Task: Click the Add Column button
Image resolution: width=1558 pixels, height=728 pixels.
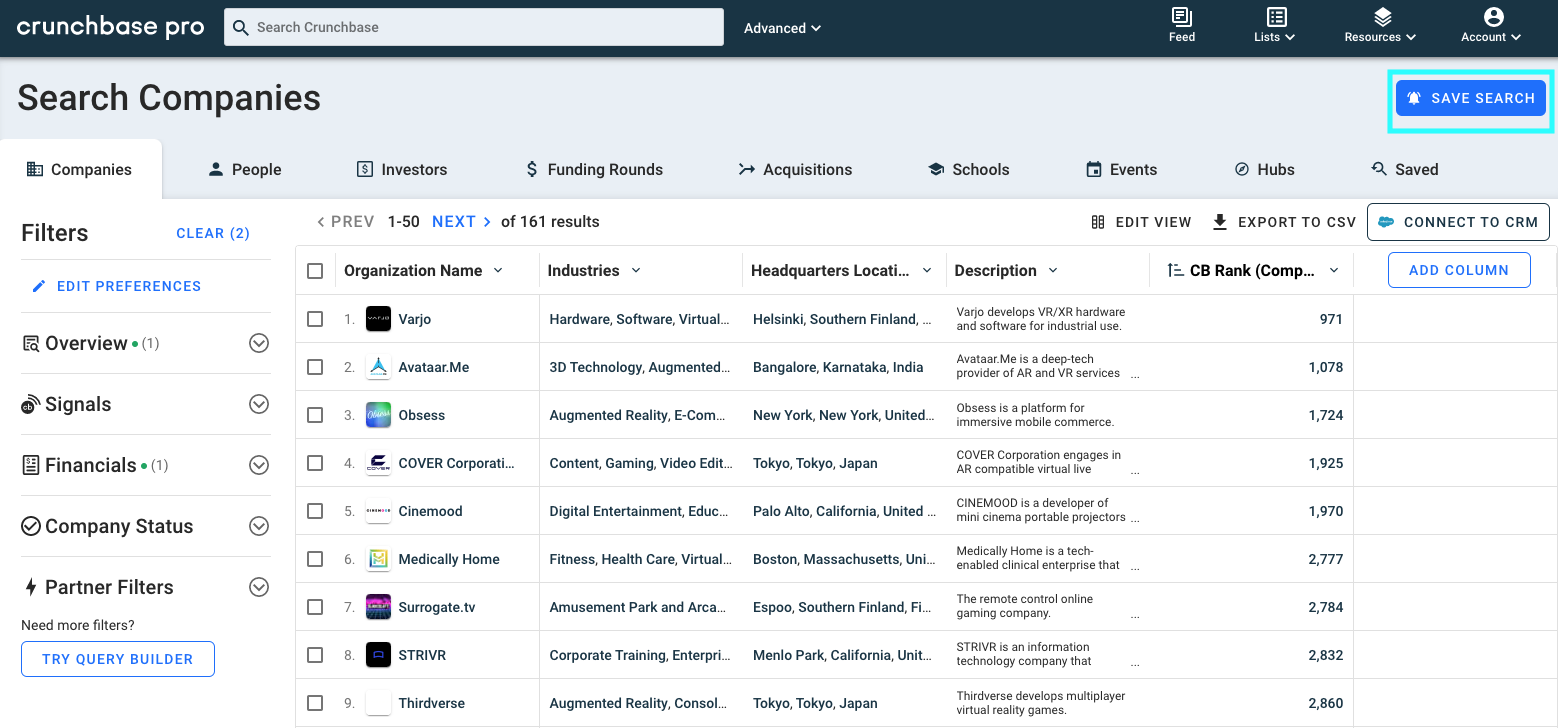Action: (x=1459, y=270)
